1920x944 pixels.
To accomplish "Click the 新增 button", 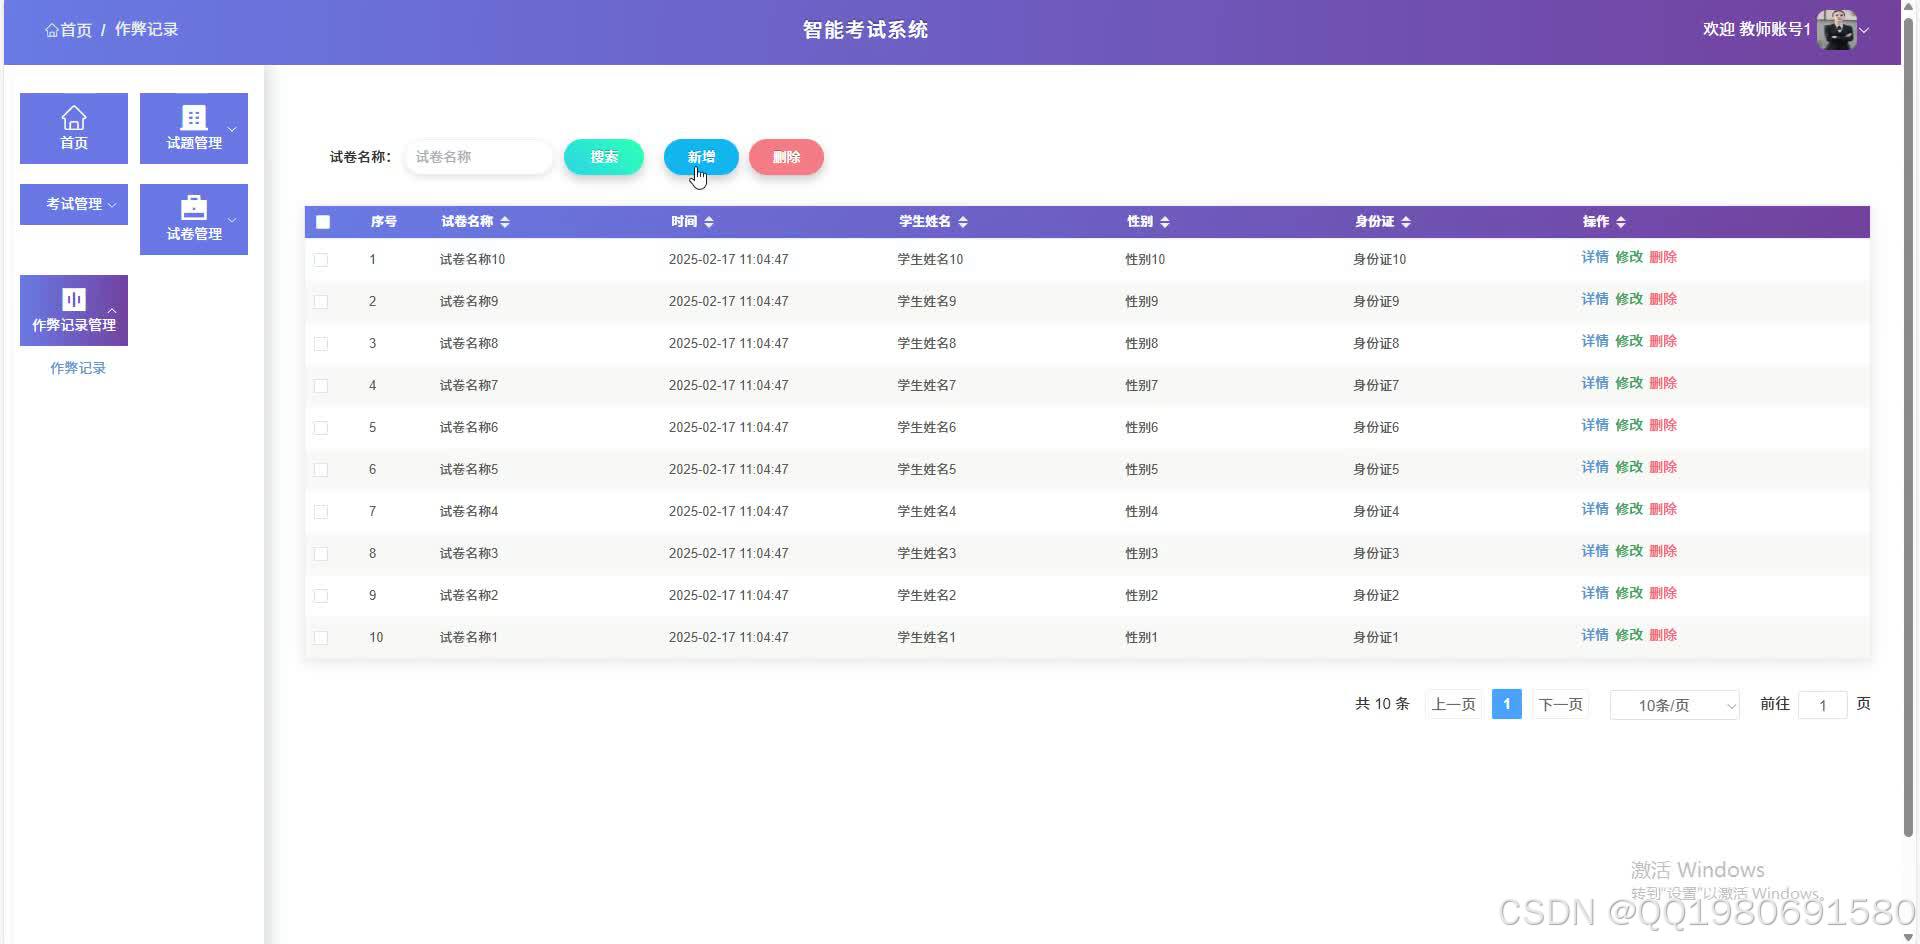I will click(x=701, y=157).
